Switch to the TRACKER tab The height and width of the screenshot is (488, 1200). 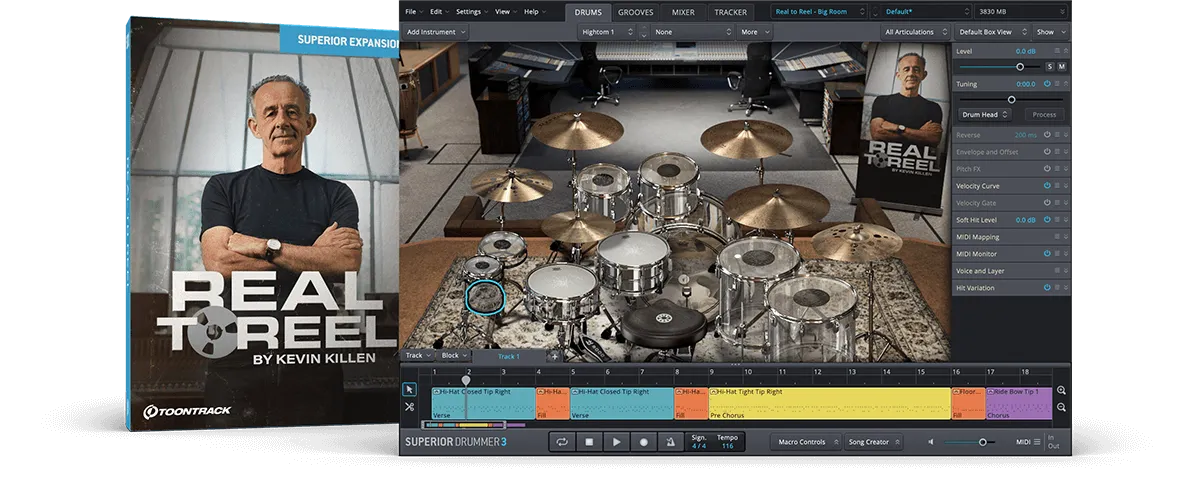coord(730,12)
